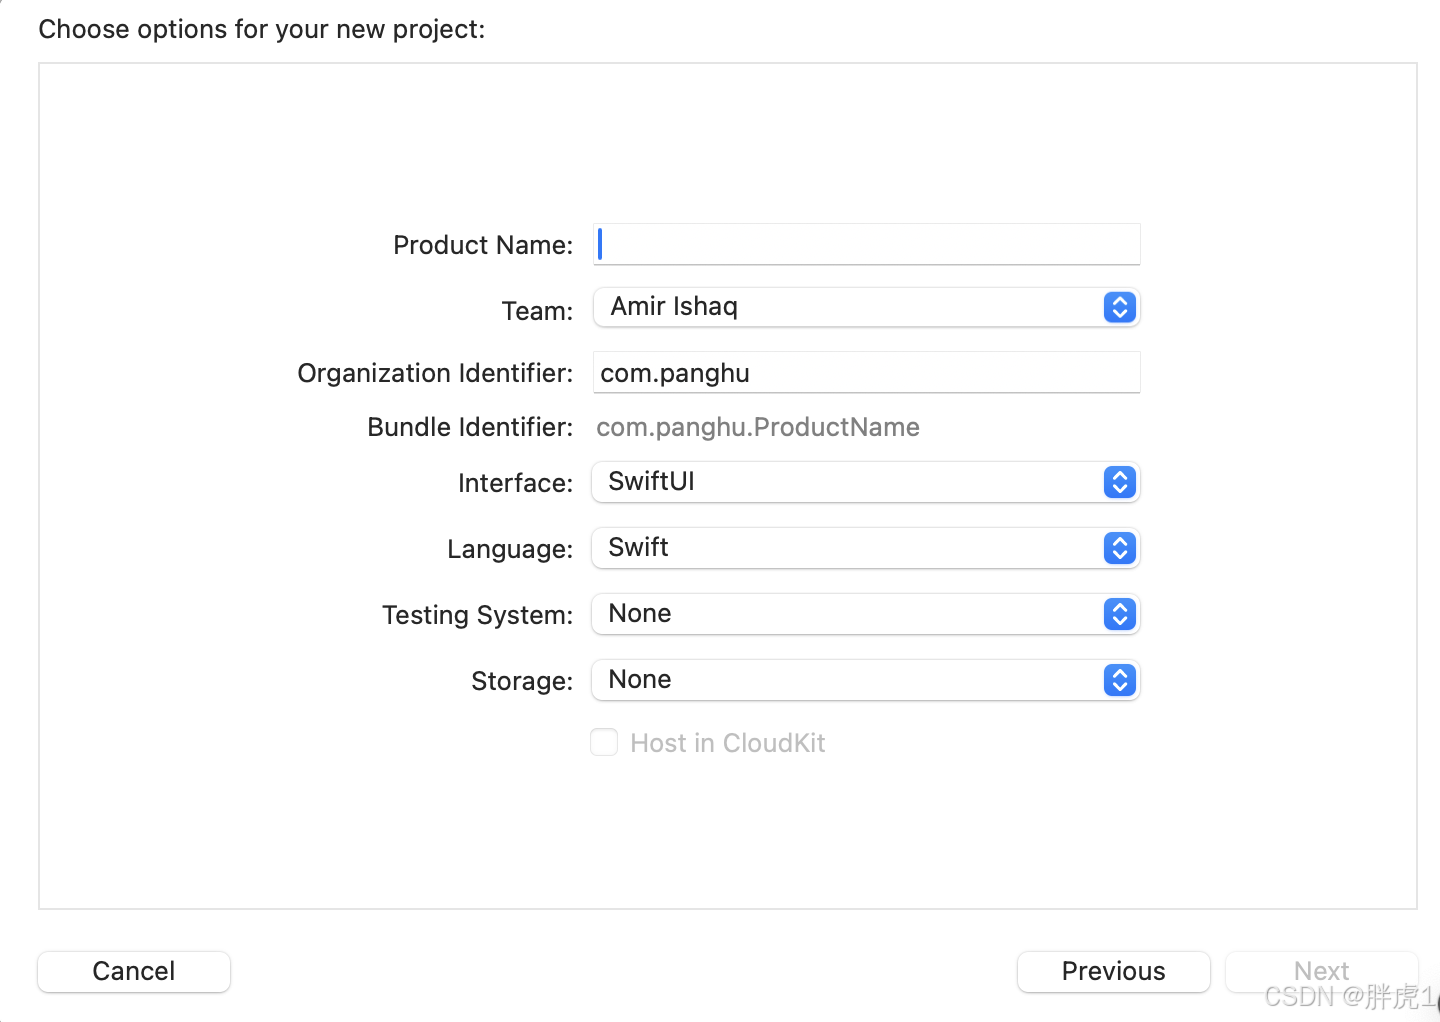1440x1022 pixels.
Task: Open the Interface dropdown set to SwiftUI
Action: 866,482
